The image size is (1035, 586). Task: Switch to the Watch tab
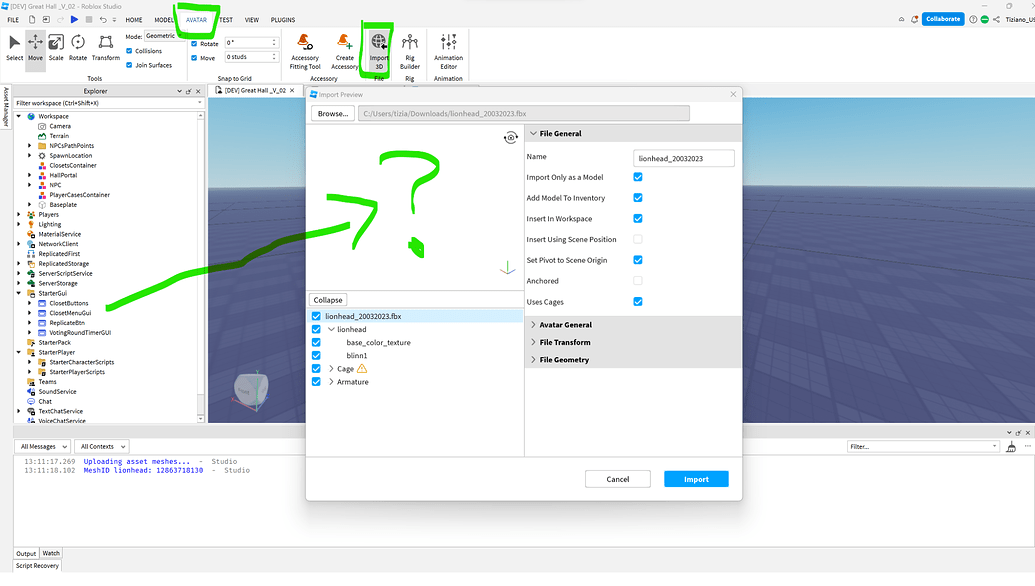tap(51, 553)
